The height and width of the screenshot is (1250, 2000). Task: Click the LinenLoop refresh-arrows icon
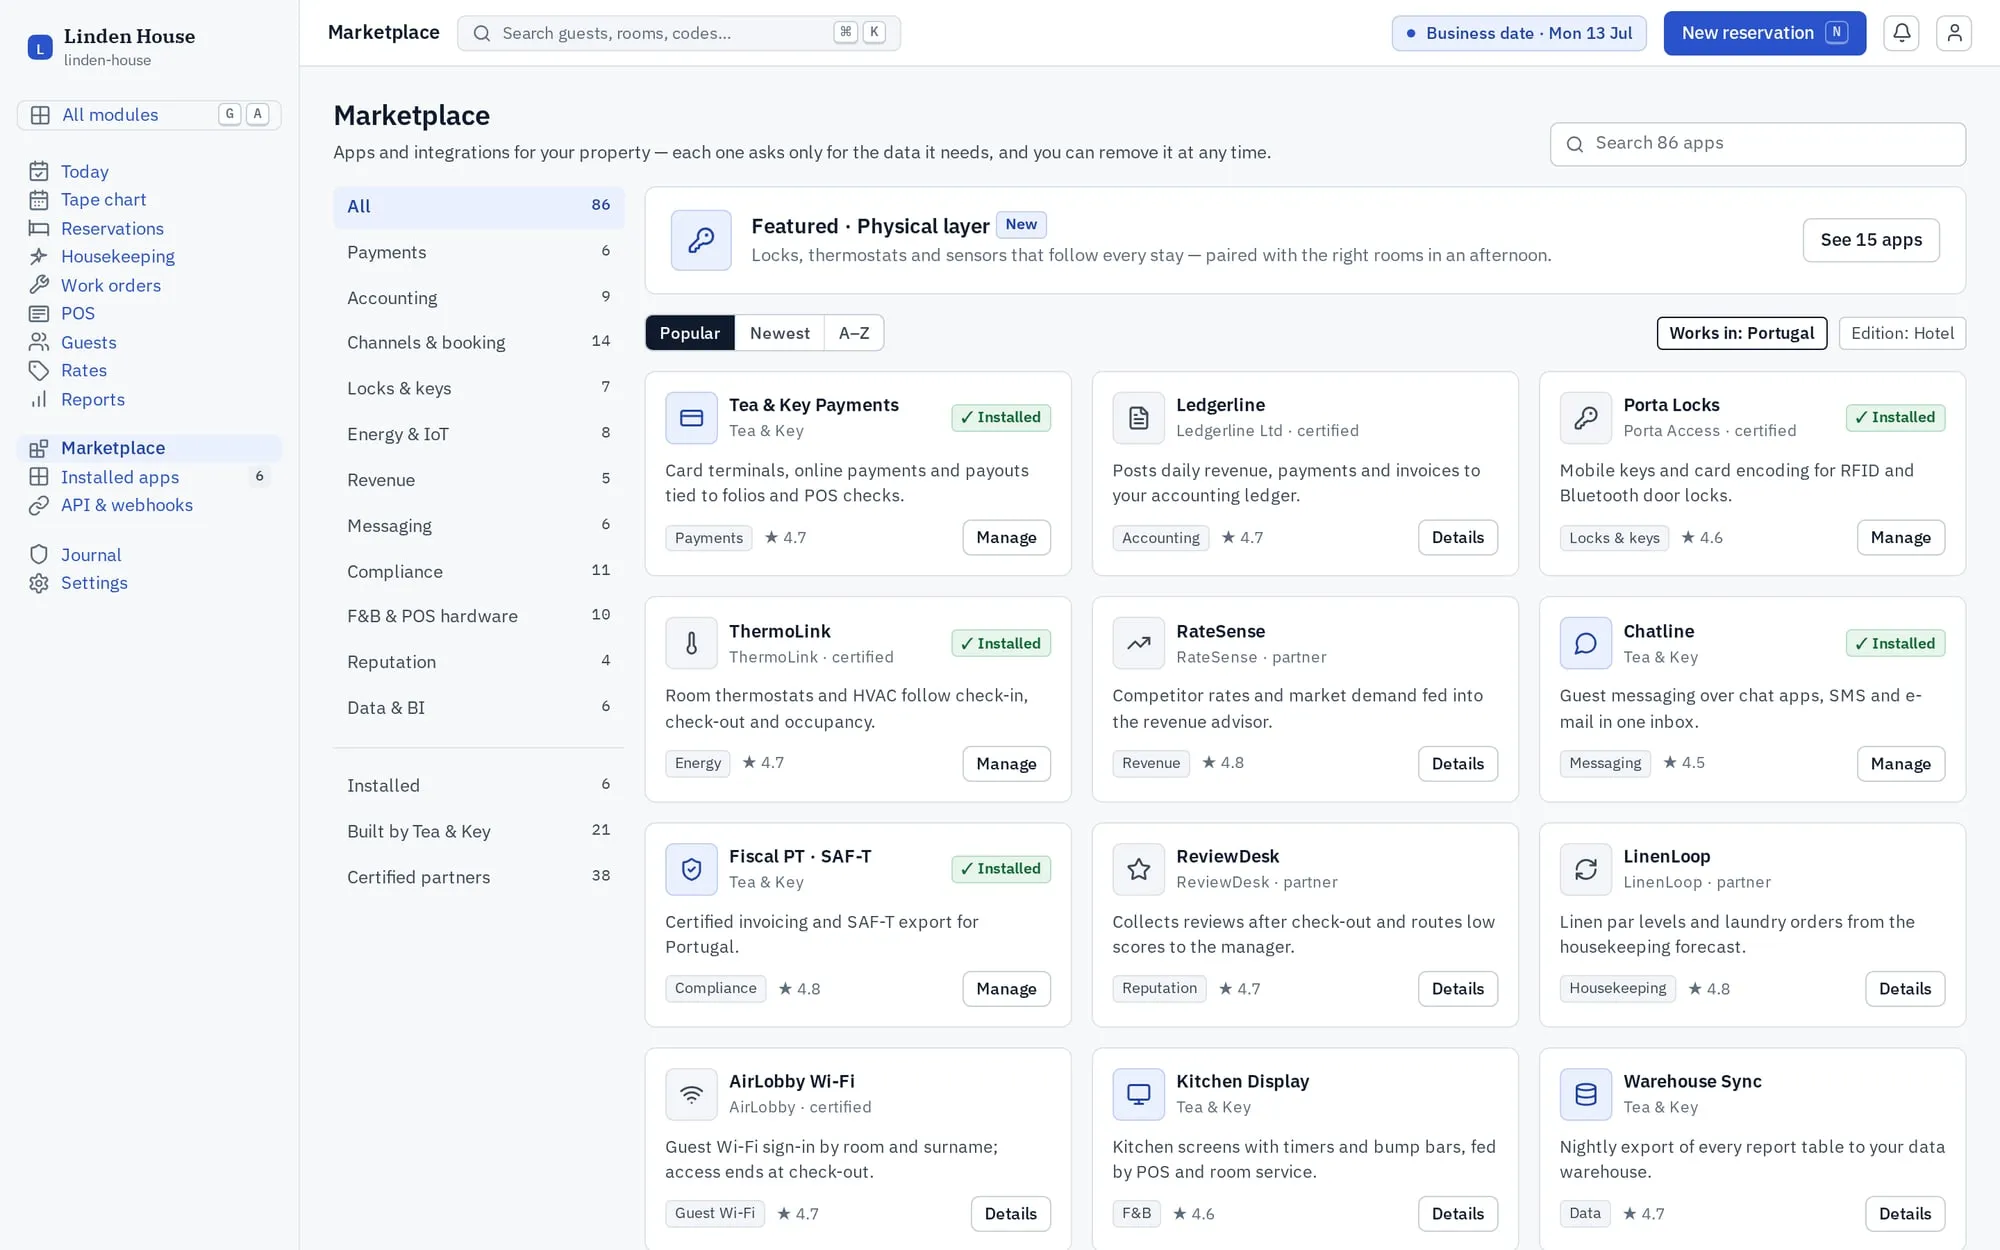tap(1586, 869)
